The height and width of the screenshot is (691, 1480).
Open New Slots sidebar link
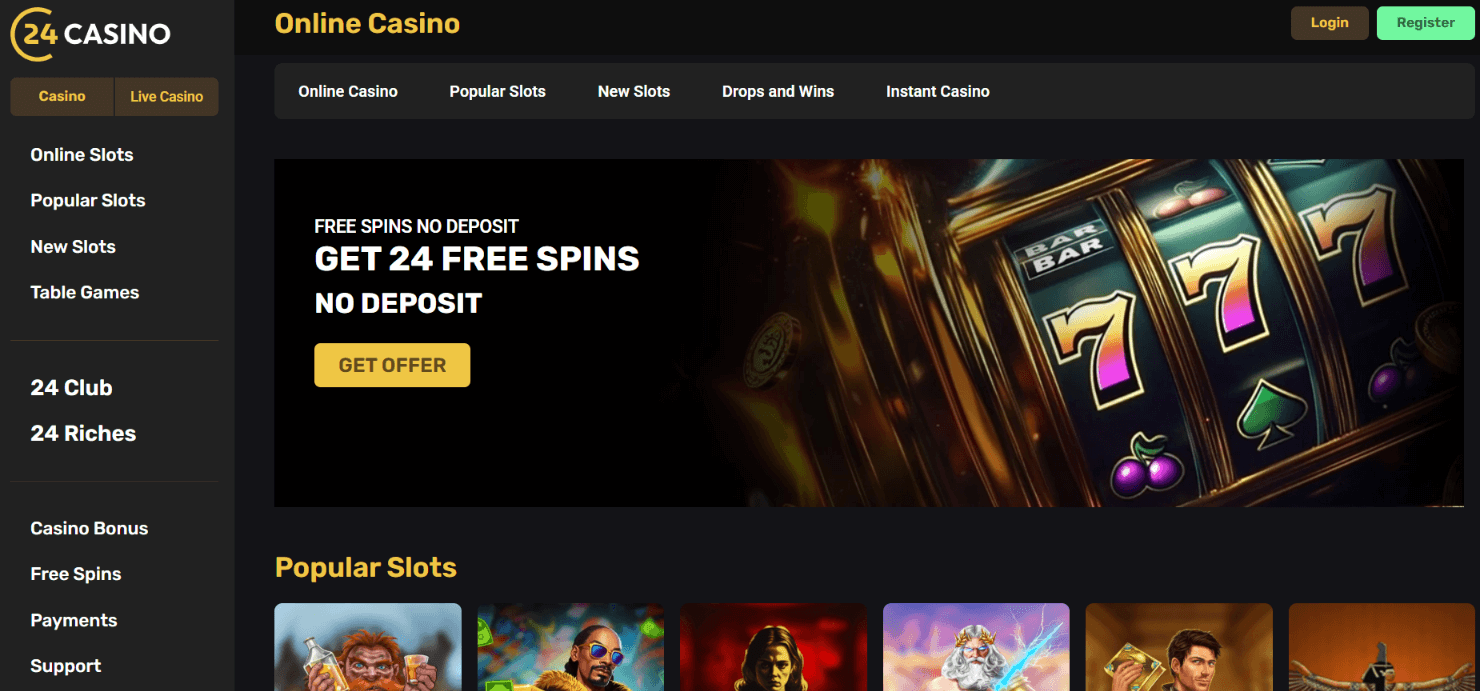73,247
